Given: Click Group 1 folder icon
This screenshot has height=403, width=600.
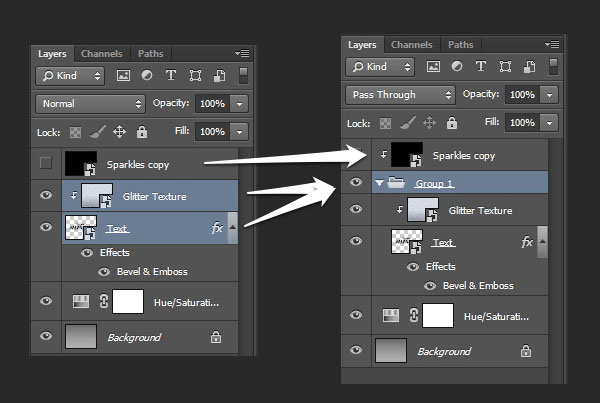Looking at the screenshot, I should pyautogui.click(x=396, y=183).
